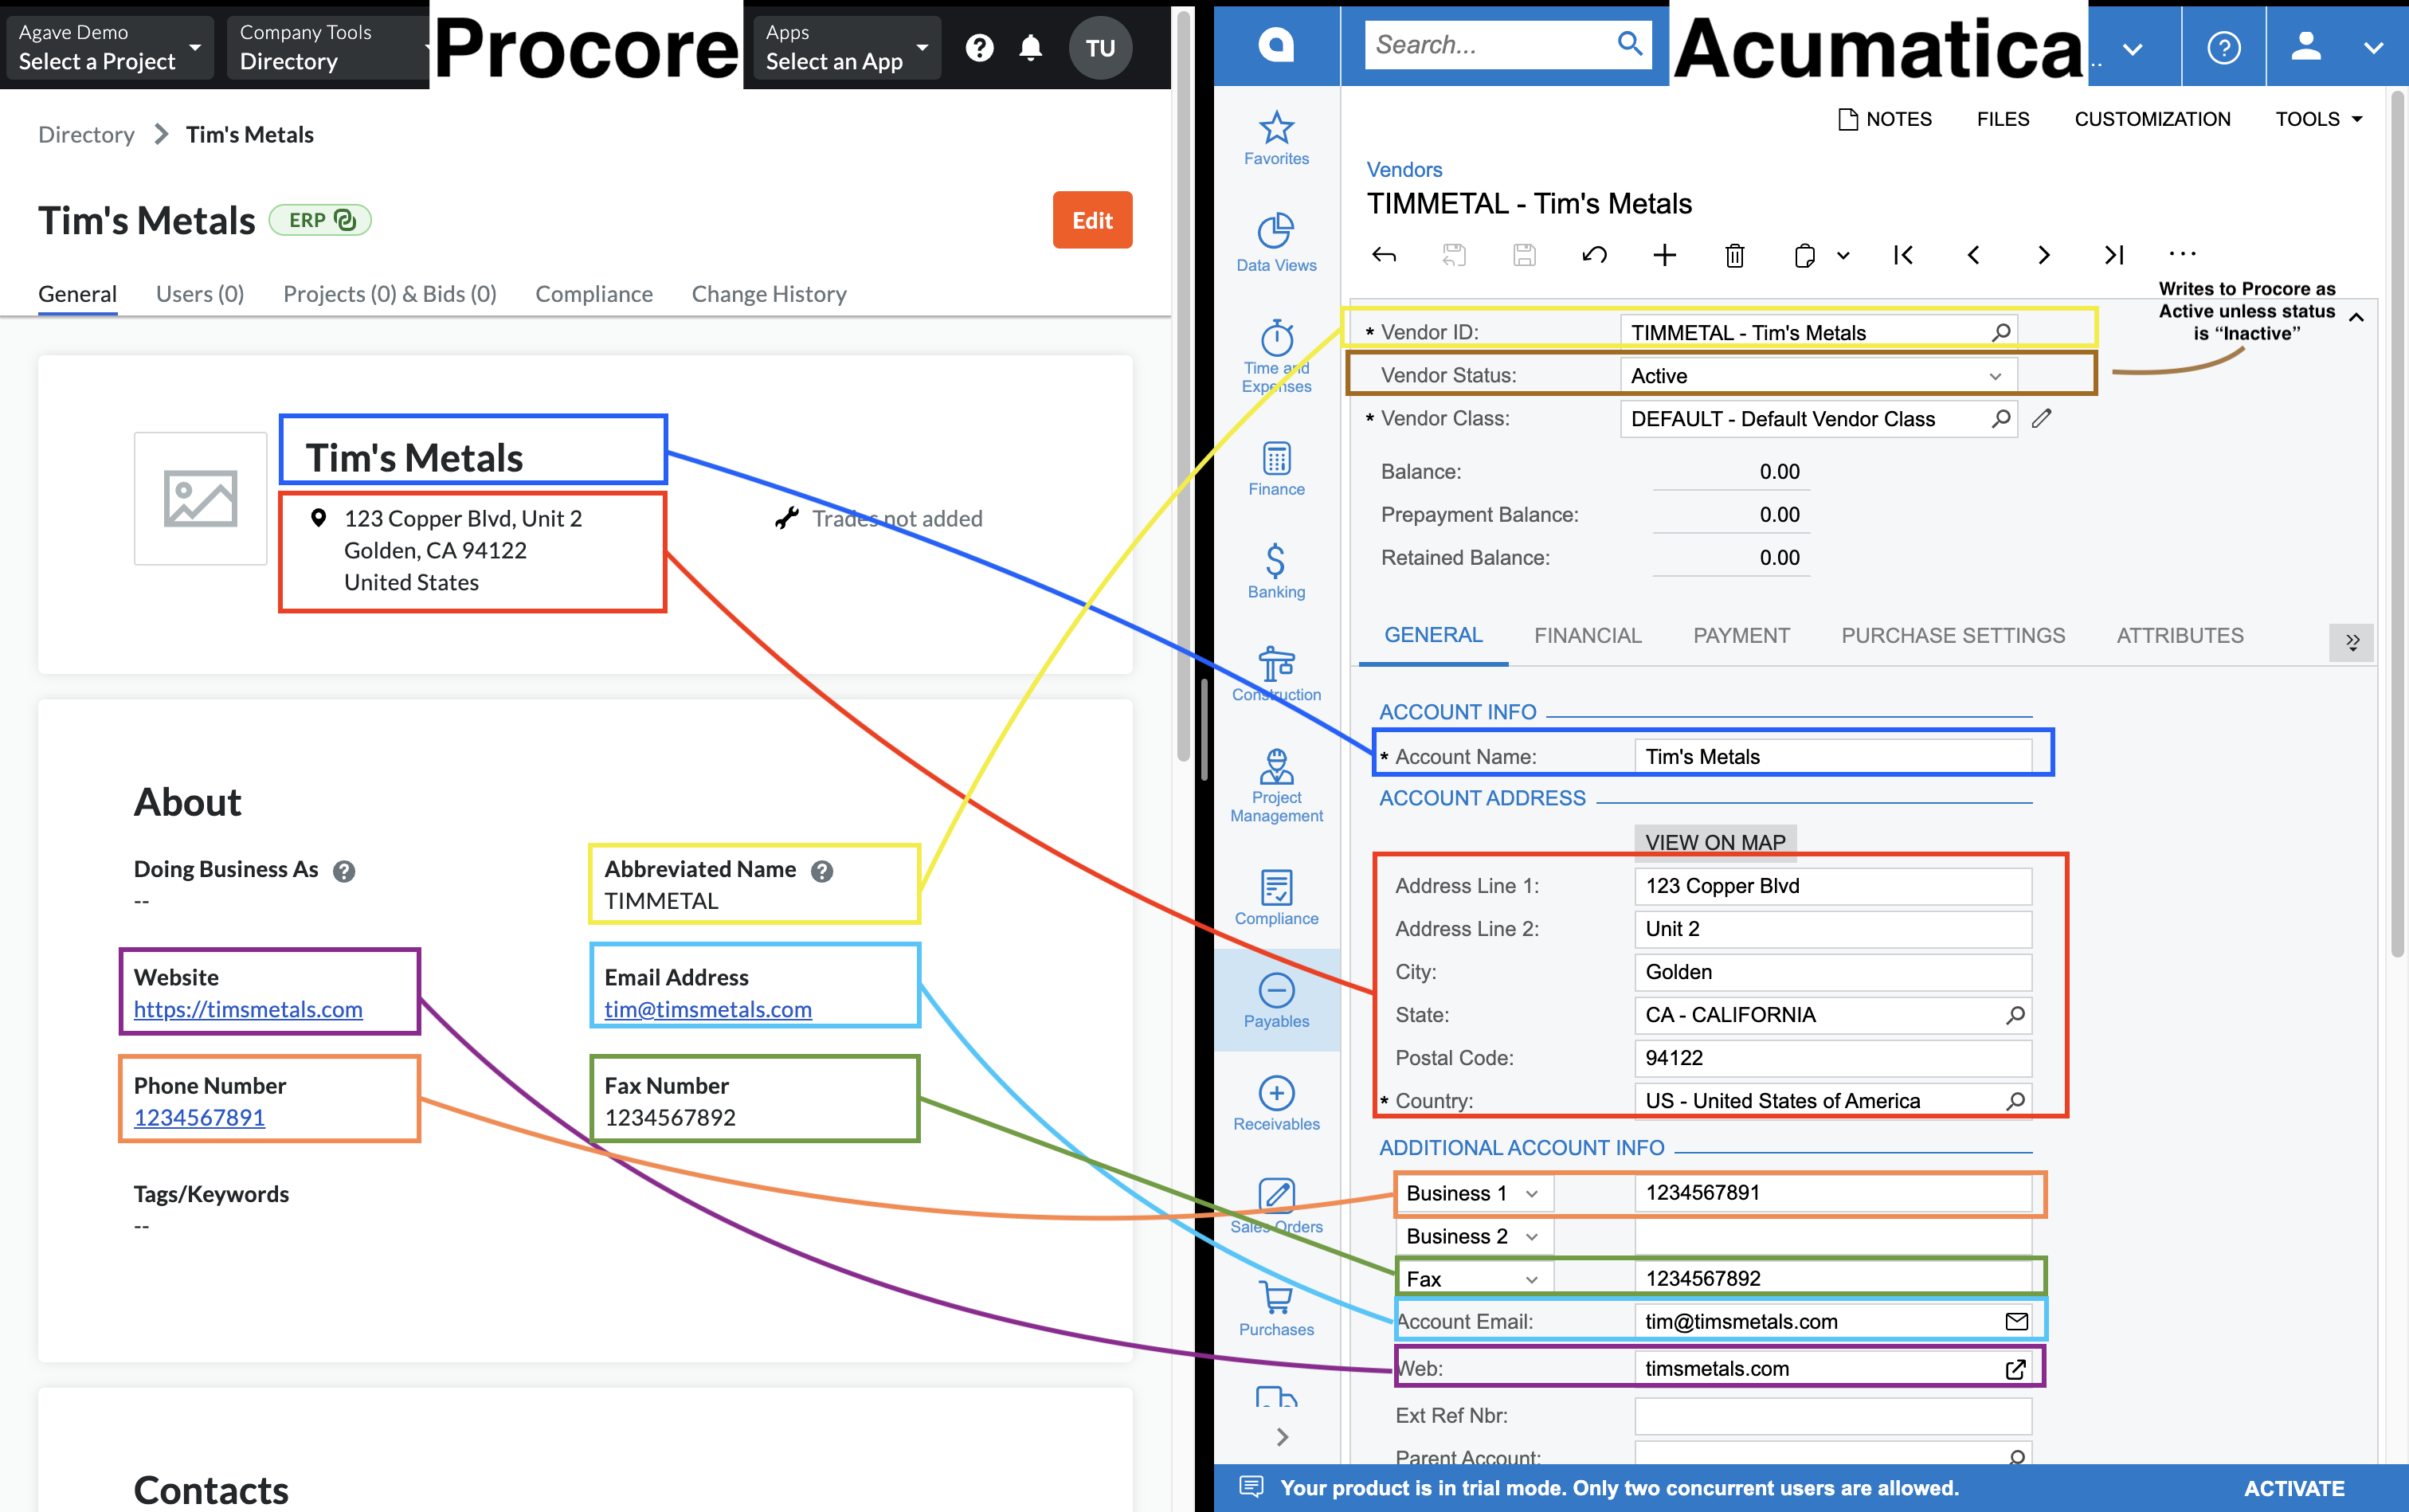Screen dimensions: 2409x1512
Task: Open website via Web external-link icon
Action: [x=2016, y=1369]
